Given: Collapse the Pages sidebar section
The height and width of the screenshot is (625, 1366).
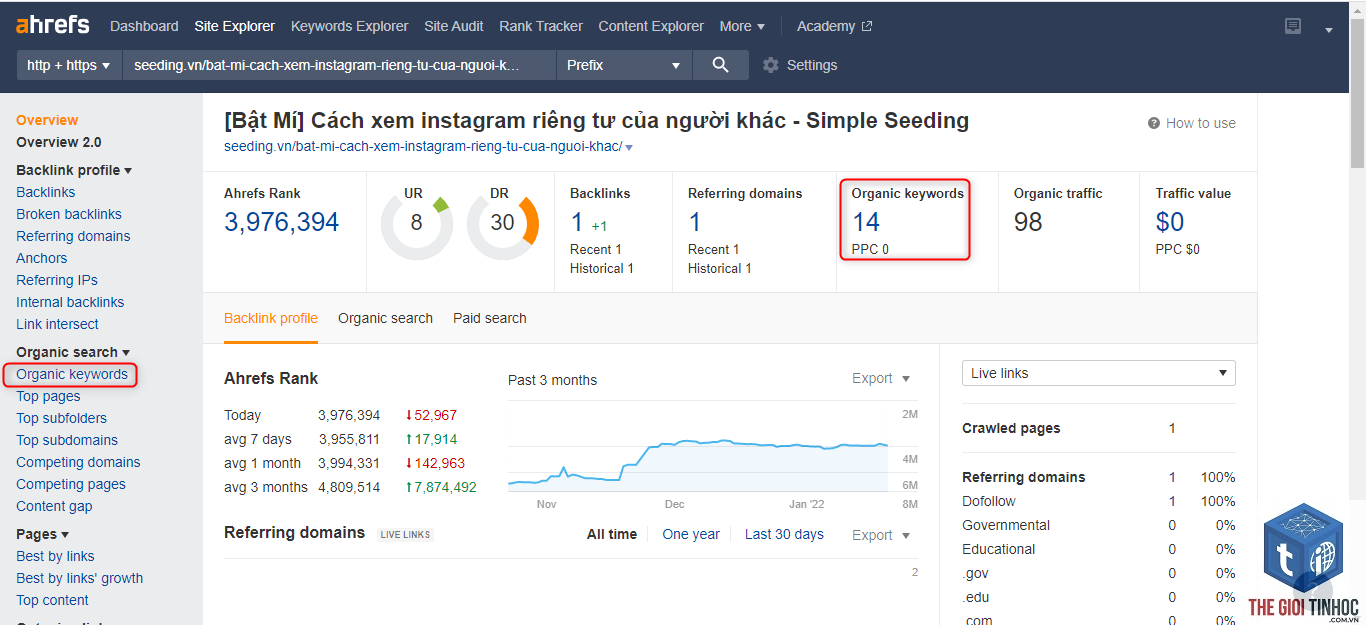Looking at the screenshot, I should [x=43, y=534].
